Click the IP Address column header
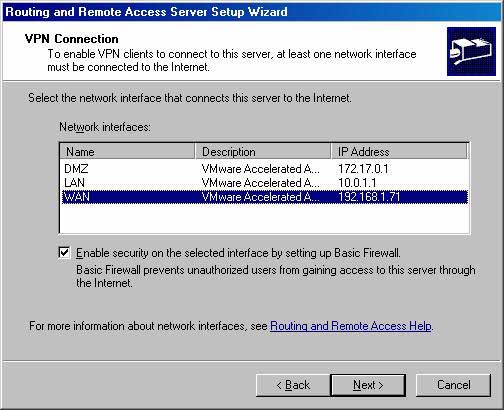 tap(399, 152)
